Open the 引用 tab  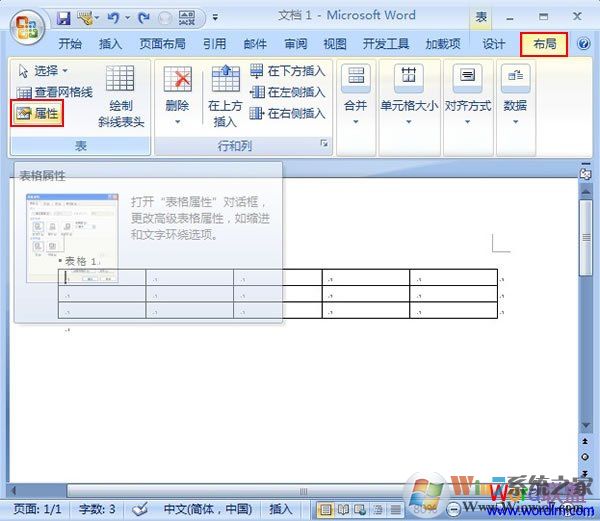(215, 44)
